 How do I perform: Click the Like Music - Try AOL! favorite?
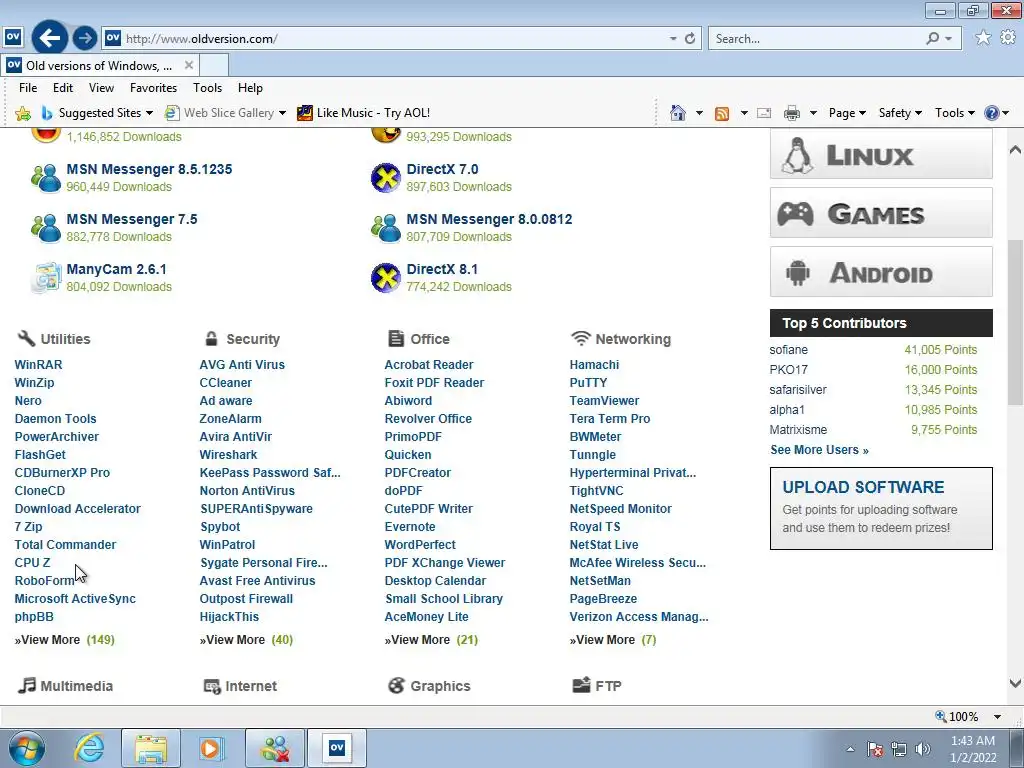pyautogui.click(x=363, y=113)
